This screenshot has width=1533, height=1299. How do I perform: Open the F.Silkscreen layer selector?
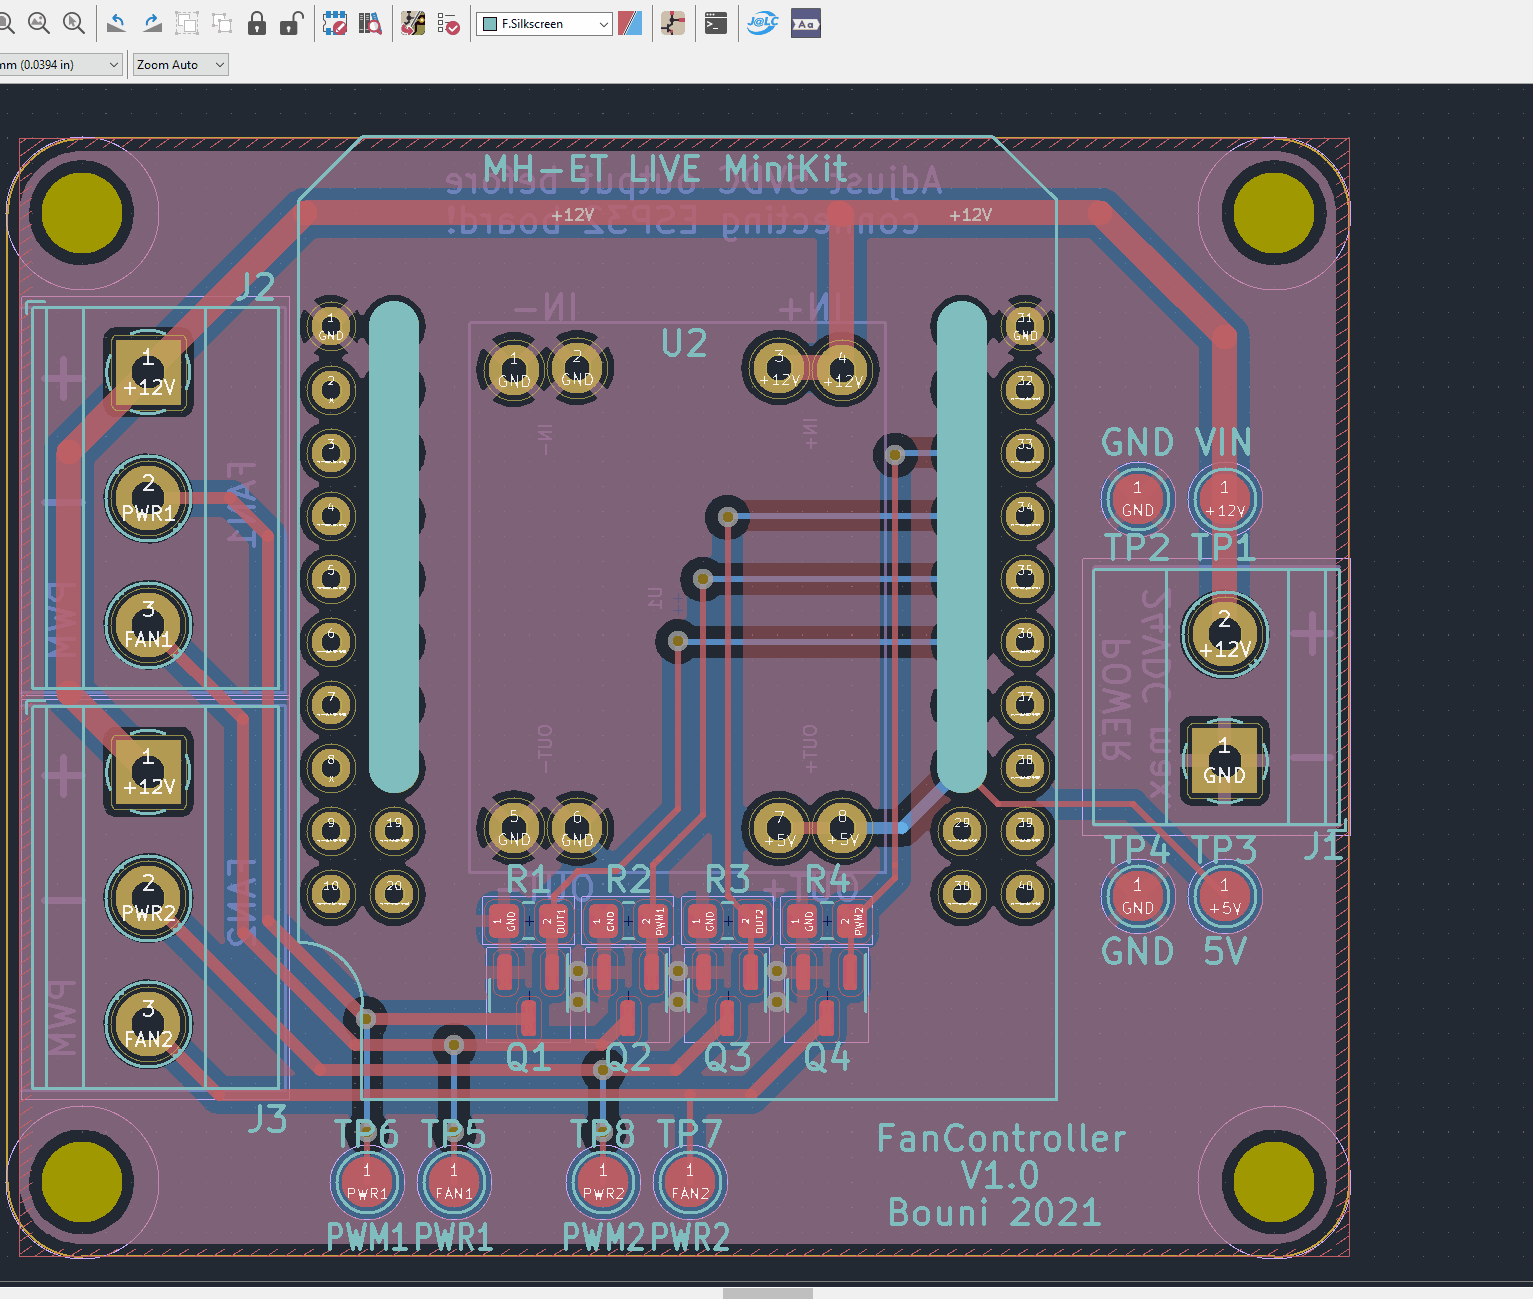(x=544, y=23)
